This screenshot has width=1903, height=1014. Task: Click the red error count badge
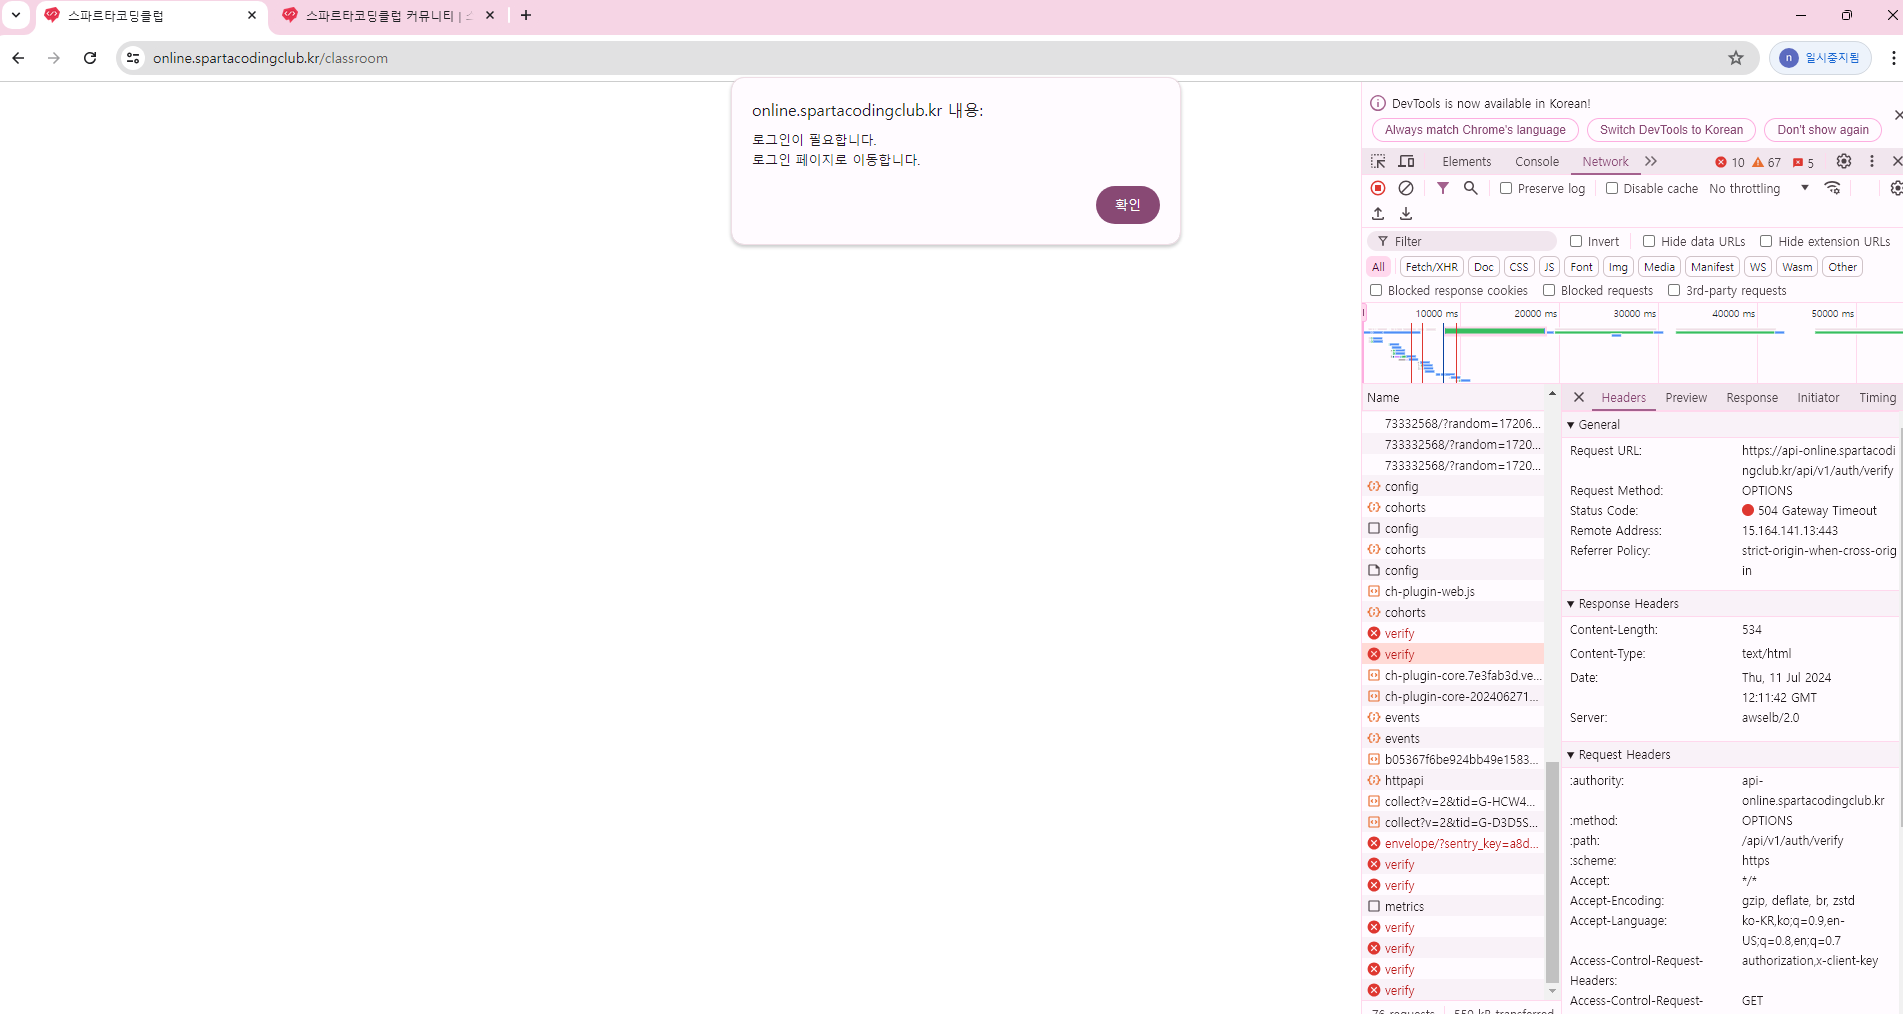tap(1729, 162)
